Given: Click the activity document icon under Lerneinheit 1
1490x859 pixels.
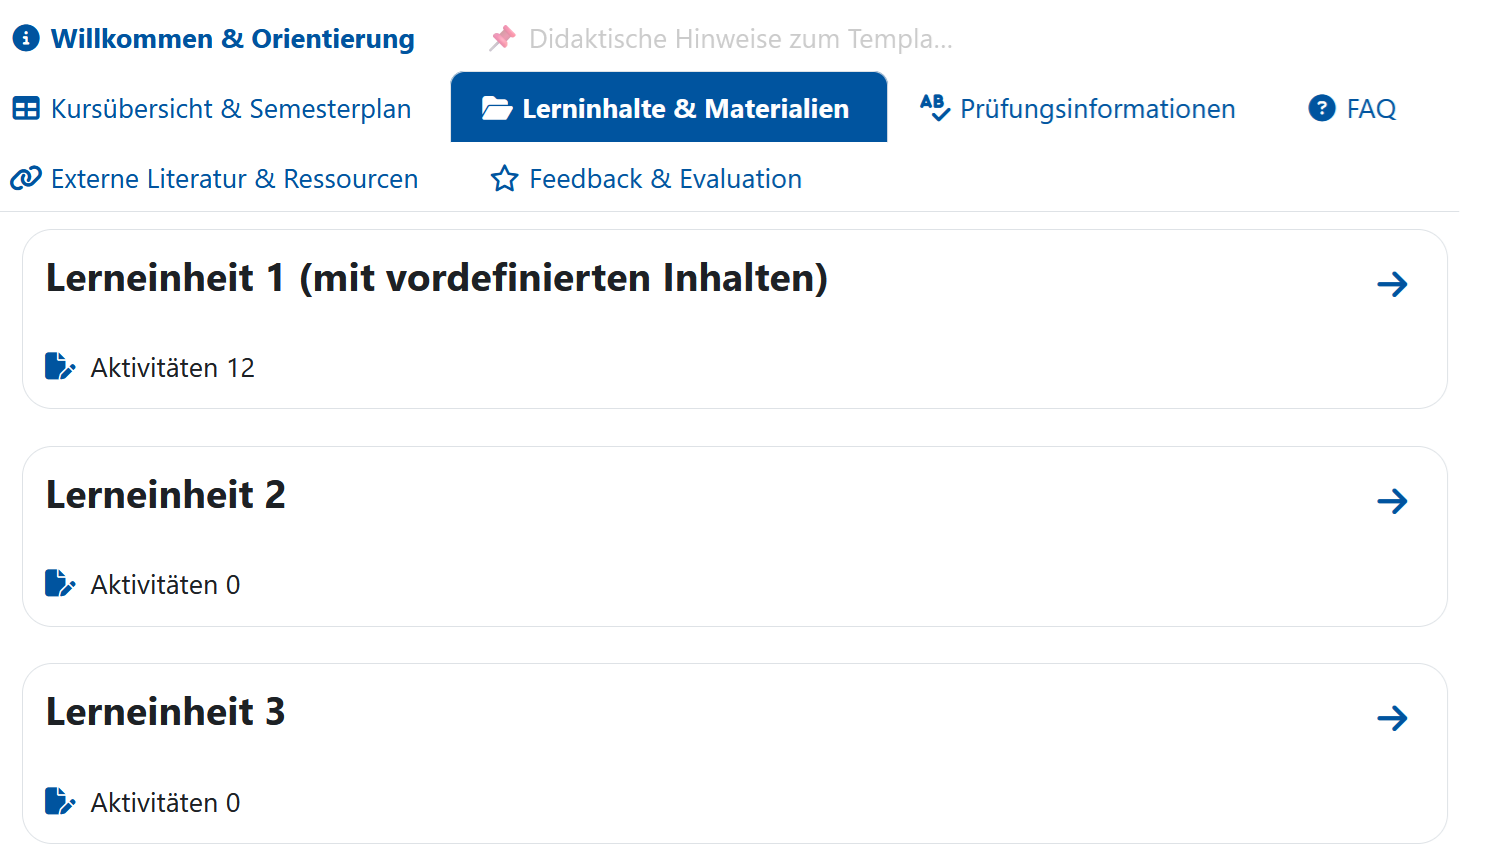Looking at the screenshot, I should (59, 366).
